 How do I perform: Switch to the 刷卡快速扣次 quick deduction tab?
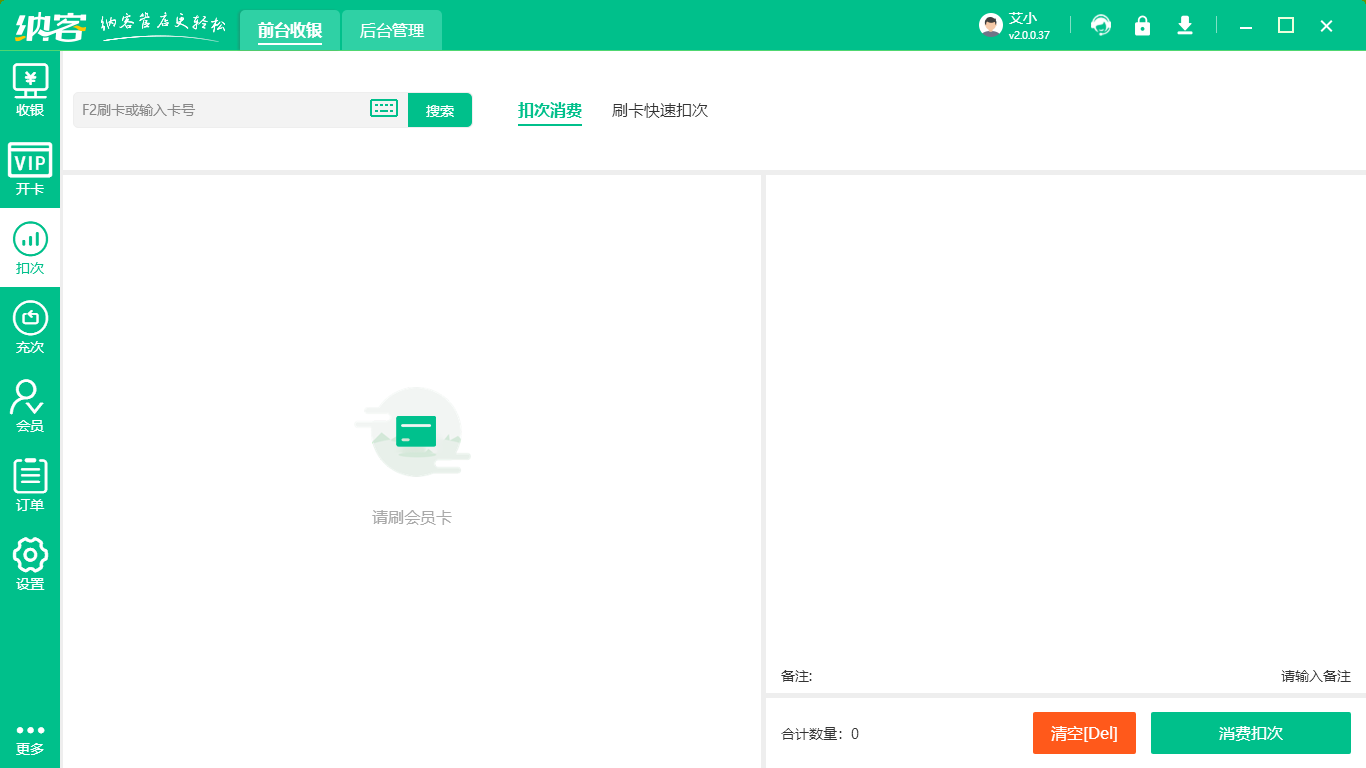pos(659,110)
